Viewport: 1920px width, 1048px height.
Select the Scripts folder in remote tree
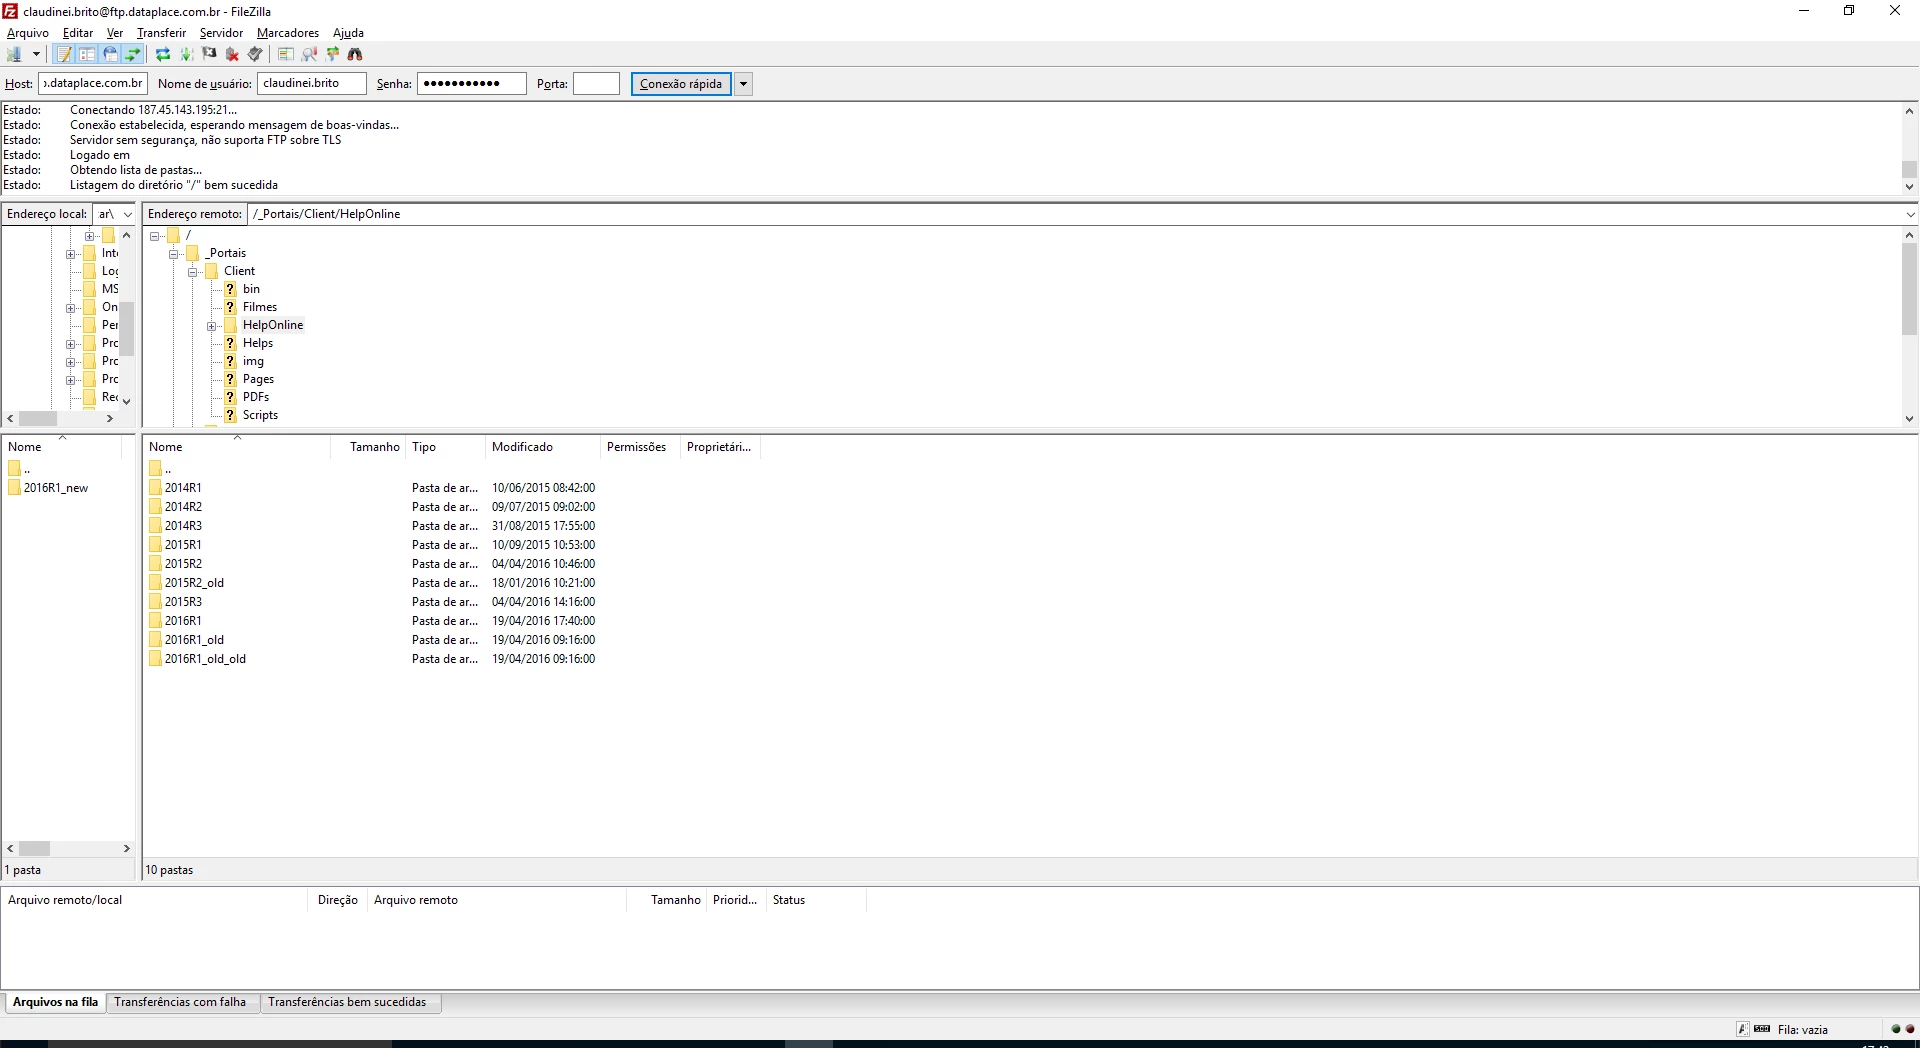pyautogui.click(x=260, y=415)
